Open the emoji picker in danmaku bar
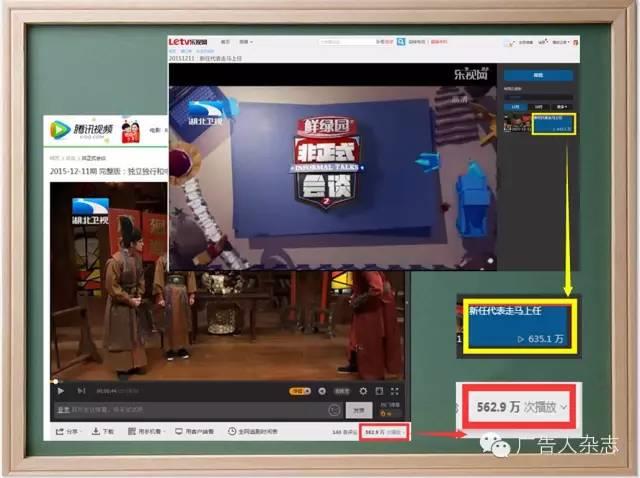This screenshot has width=640, height=478. pos(334,410)
